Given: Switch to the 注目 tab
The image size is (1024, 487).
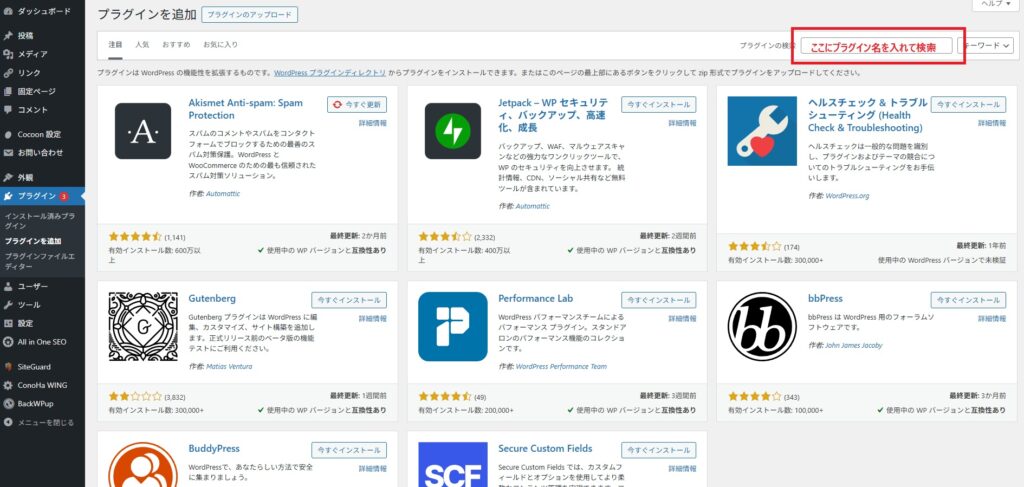Looking at the screenshot, I should [116, 45].
